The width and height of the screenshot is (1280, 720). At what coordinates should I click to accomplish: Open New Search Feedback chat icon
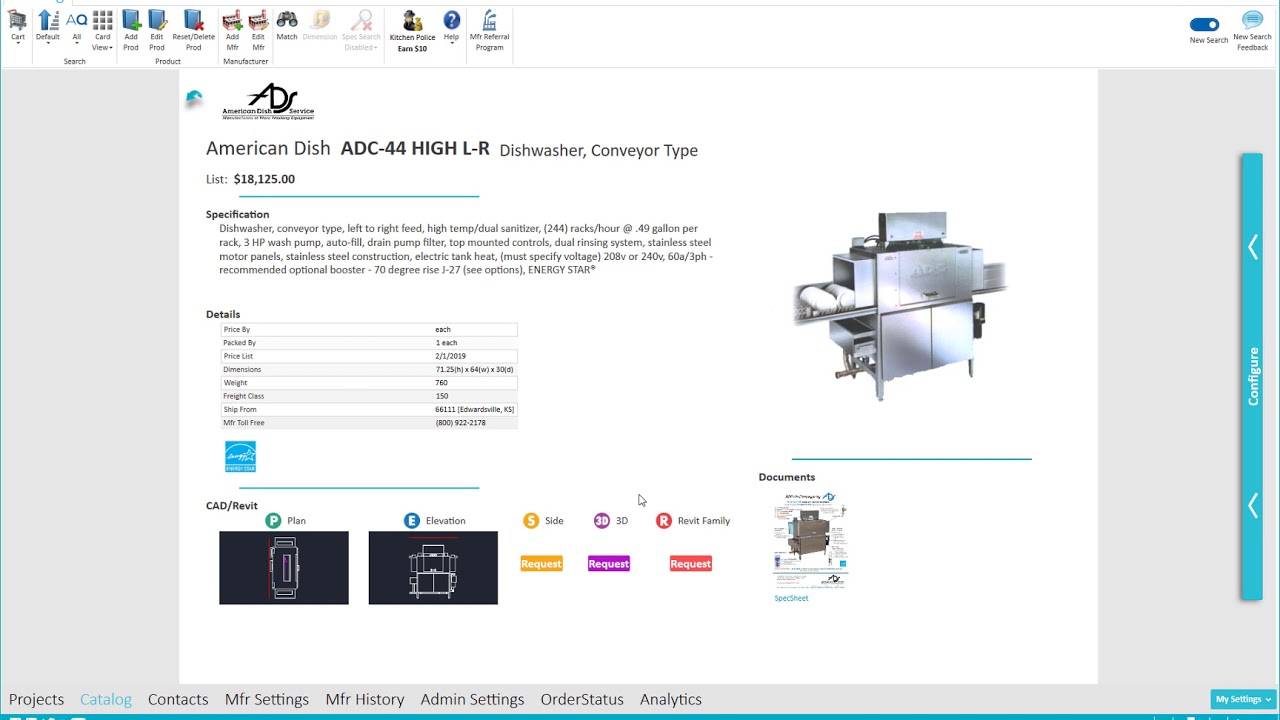[1252, 20]
